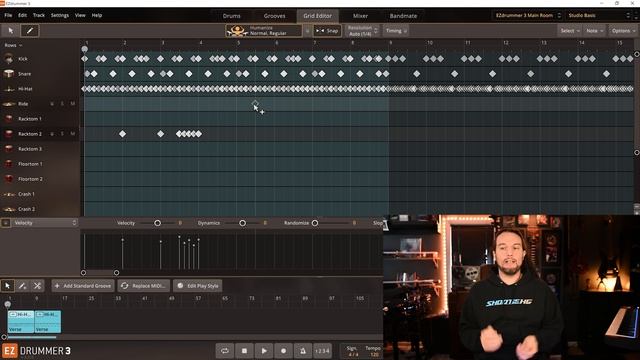Toggle Snap in the Grid Editor

point(327,31)
